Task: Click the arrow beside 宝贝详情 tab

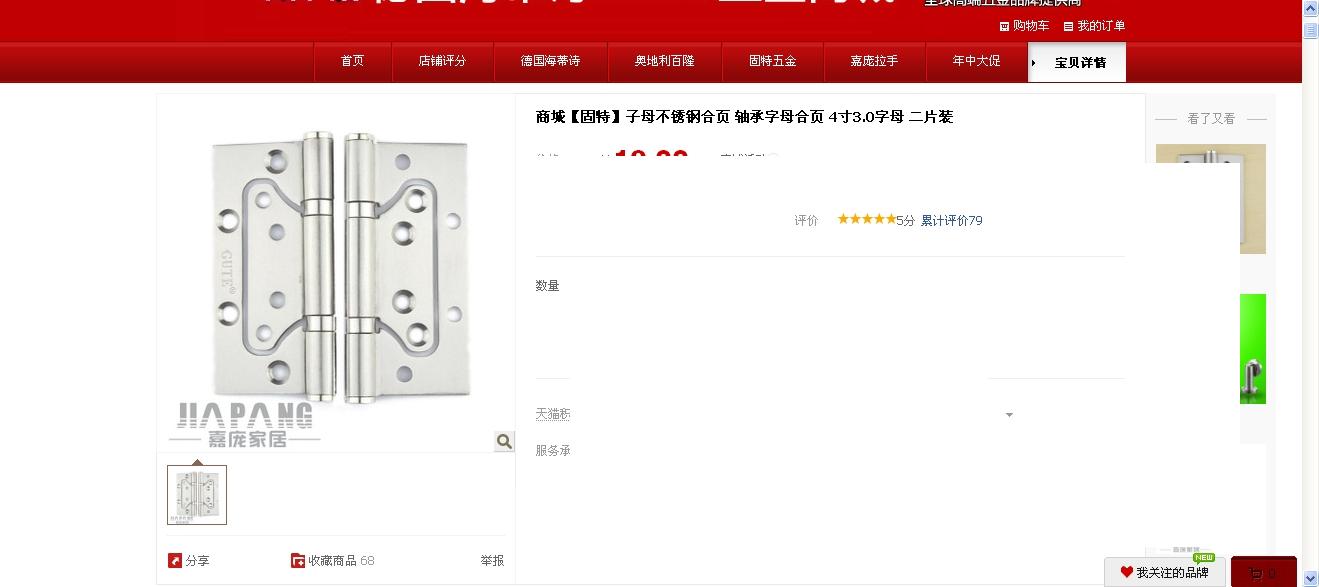Action: pos(1034,62)
